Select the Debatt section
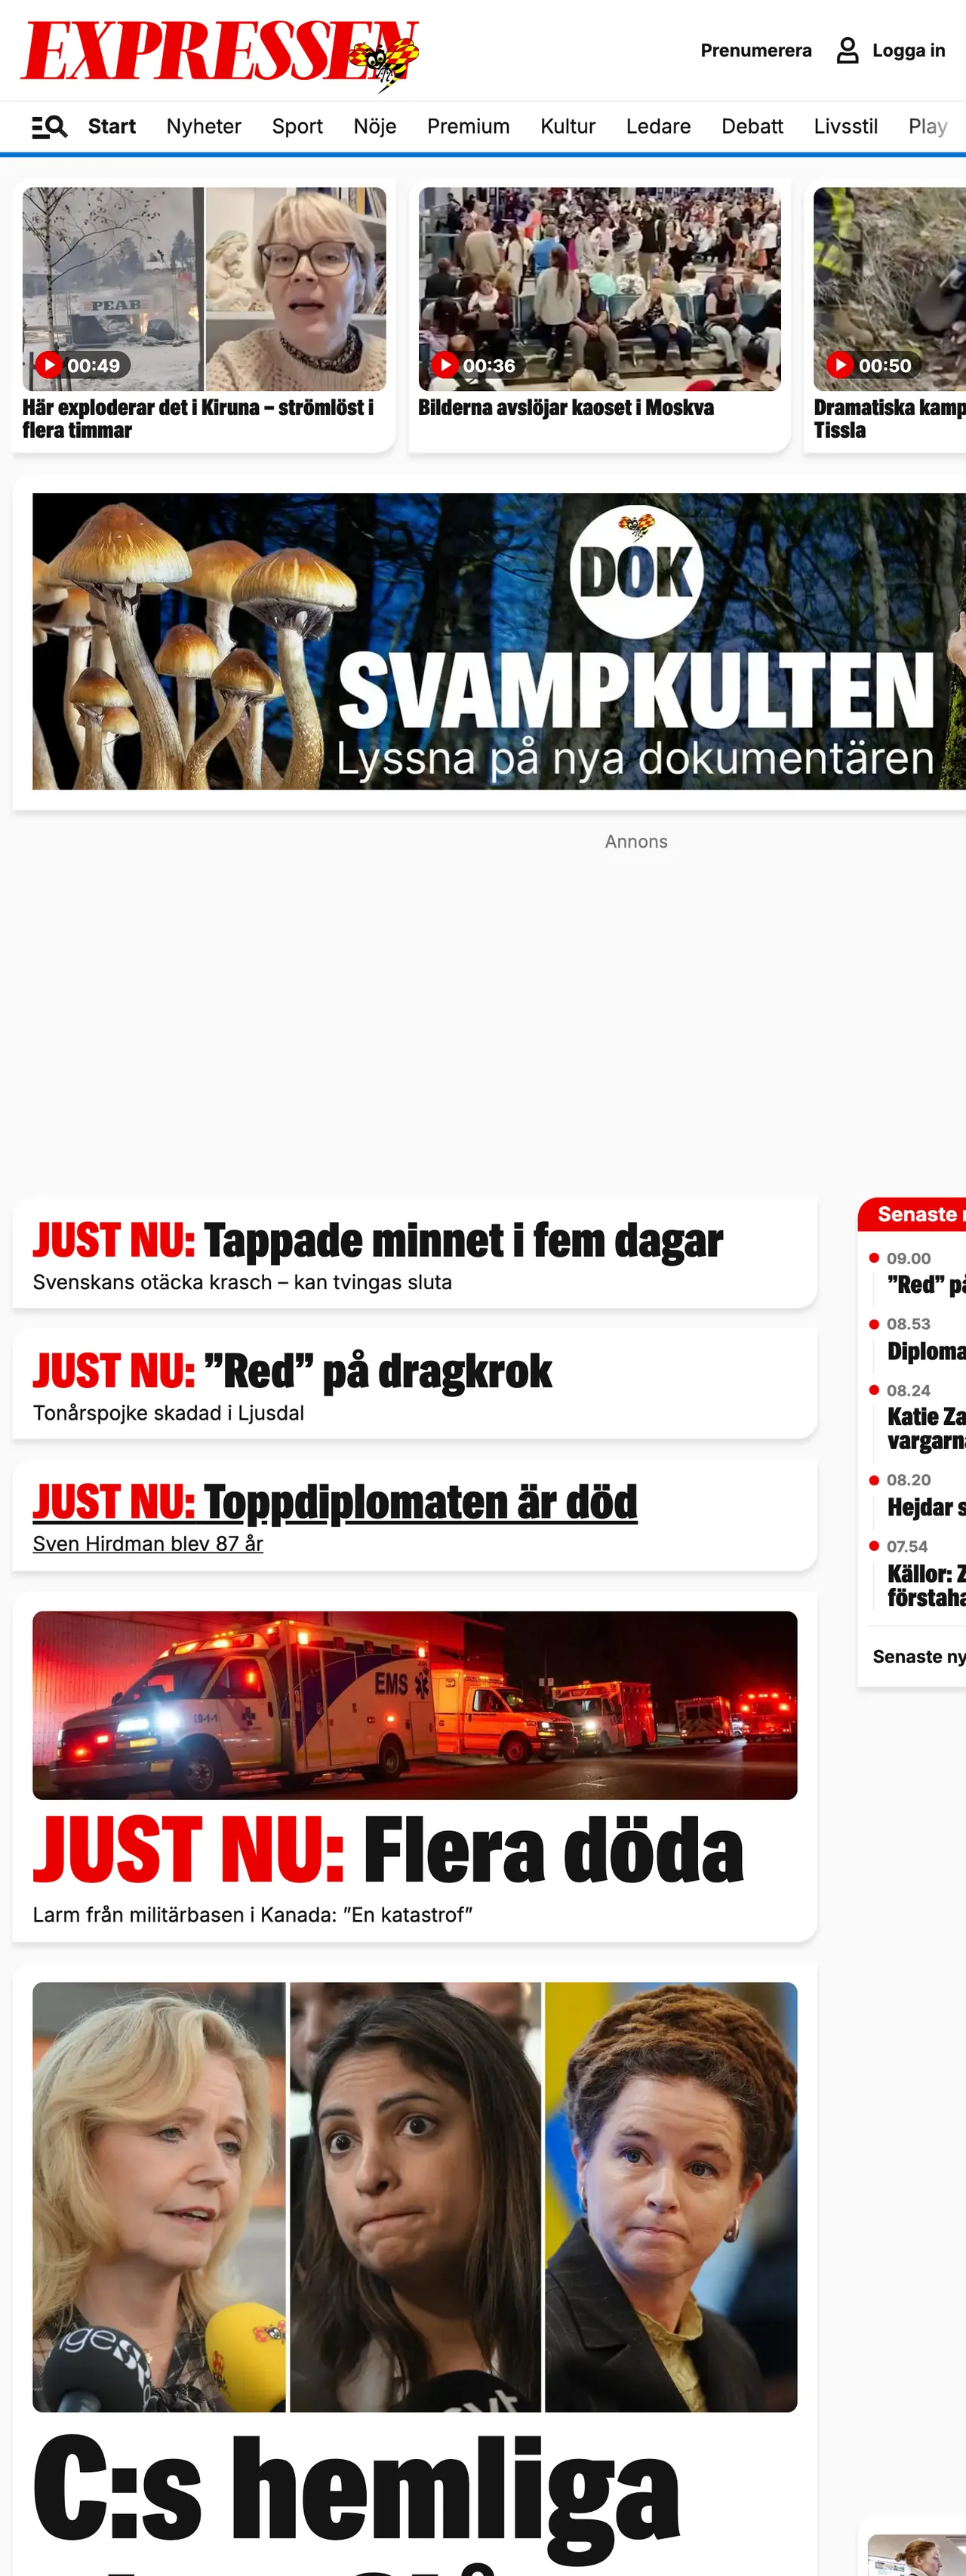Screen dimensions: 966x2576 752,127
